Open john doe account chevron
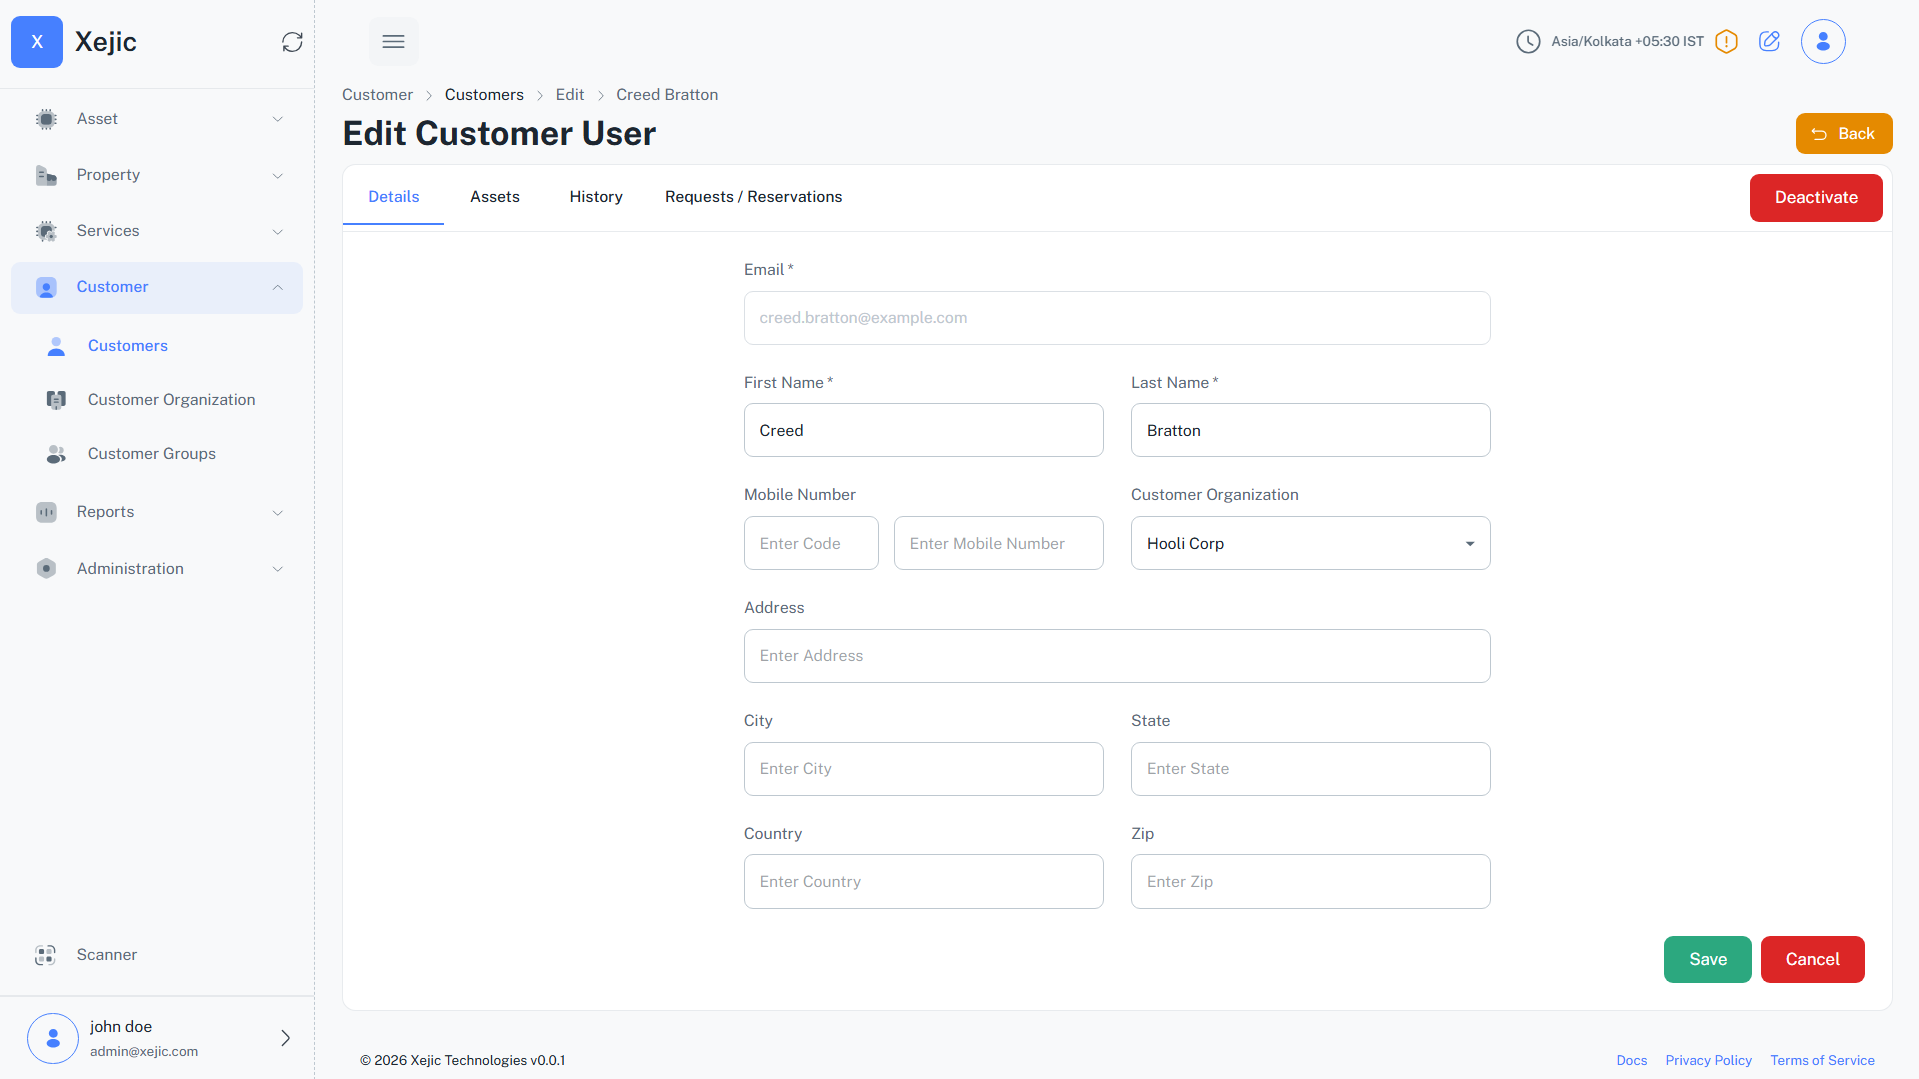The width and height of the screenshot is (1919, 1079). click(x=286, y=1038)
